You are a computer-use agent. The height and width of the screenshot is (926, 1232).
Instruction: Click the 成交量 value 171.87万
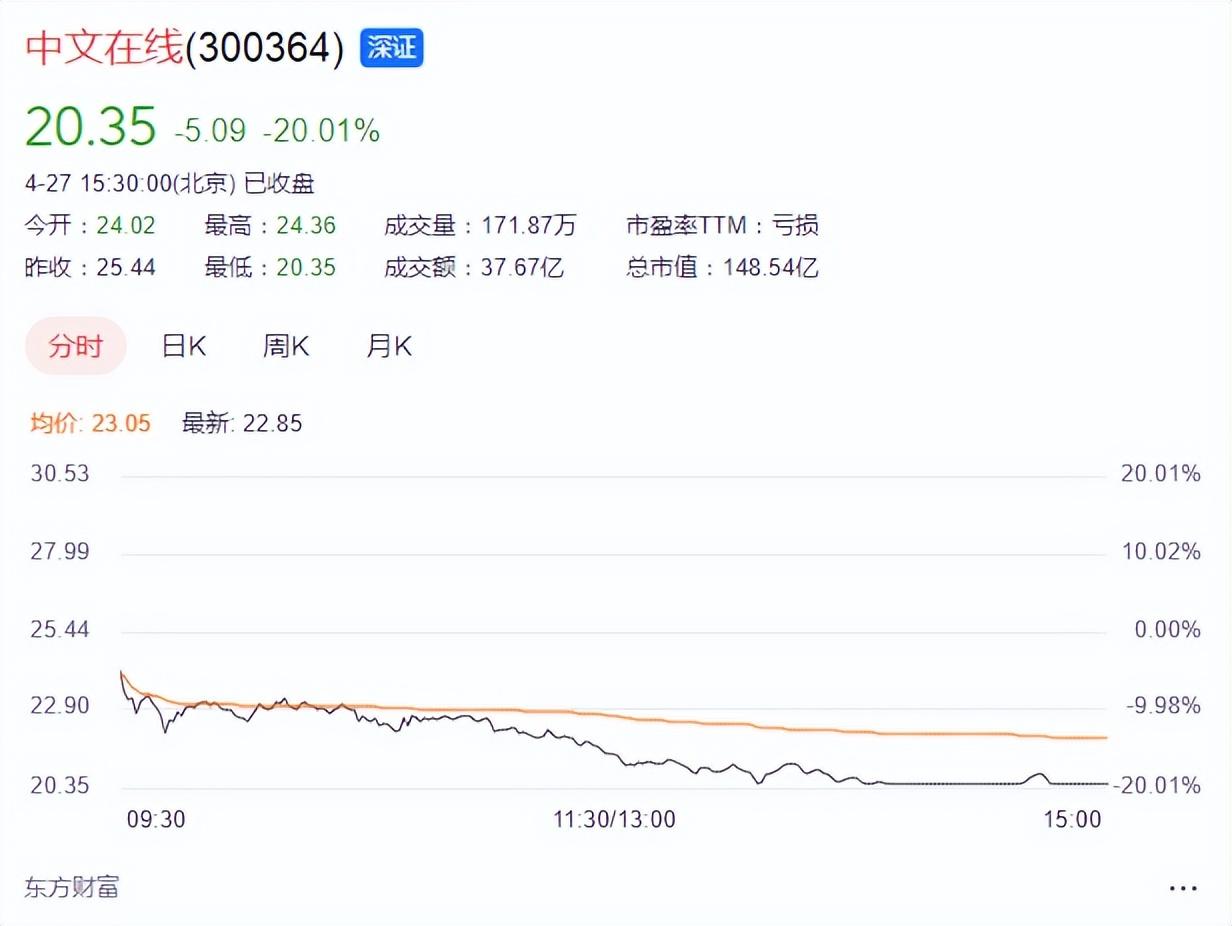point(527,226)
